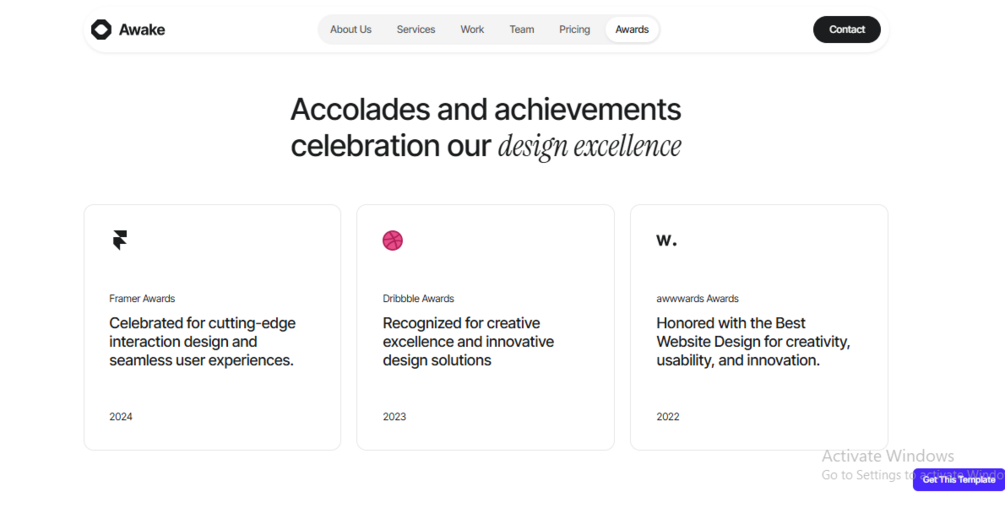Viewport: 1005px width, 508px height.
Task: Click the Framer Awards label
Action: (x=142, y=299)
